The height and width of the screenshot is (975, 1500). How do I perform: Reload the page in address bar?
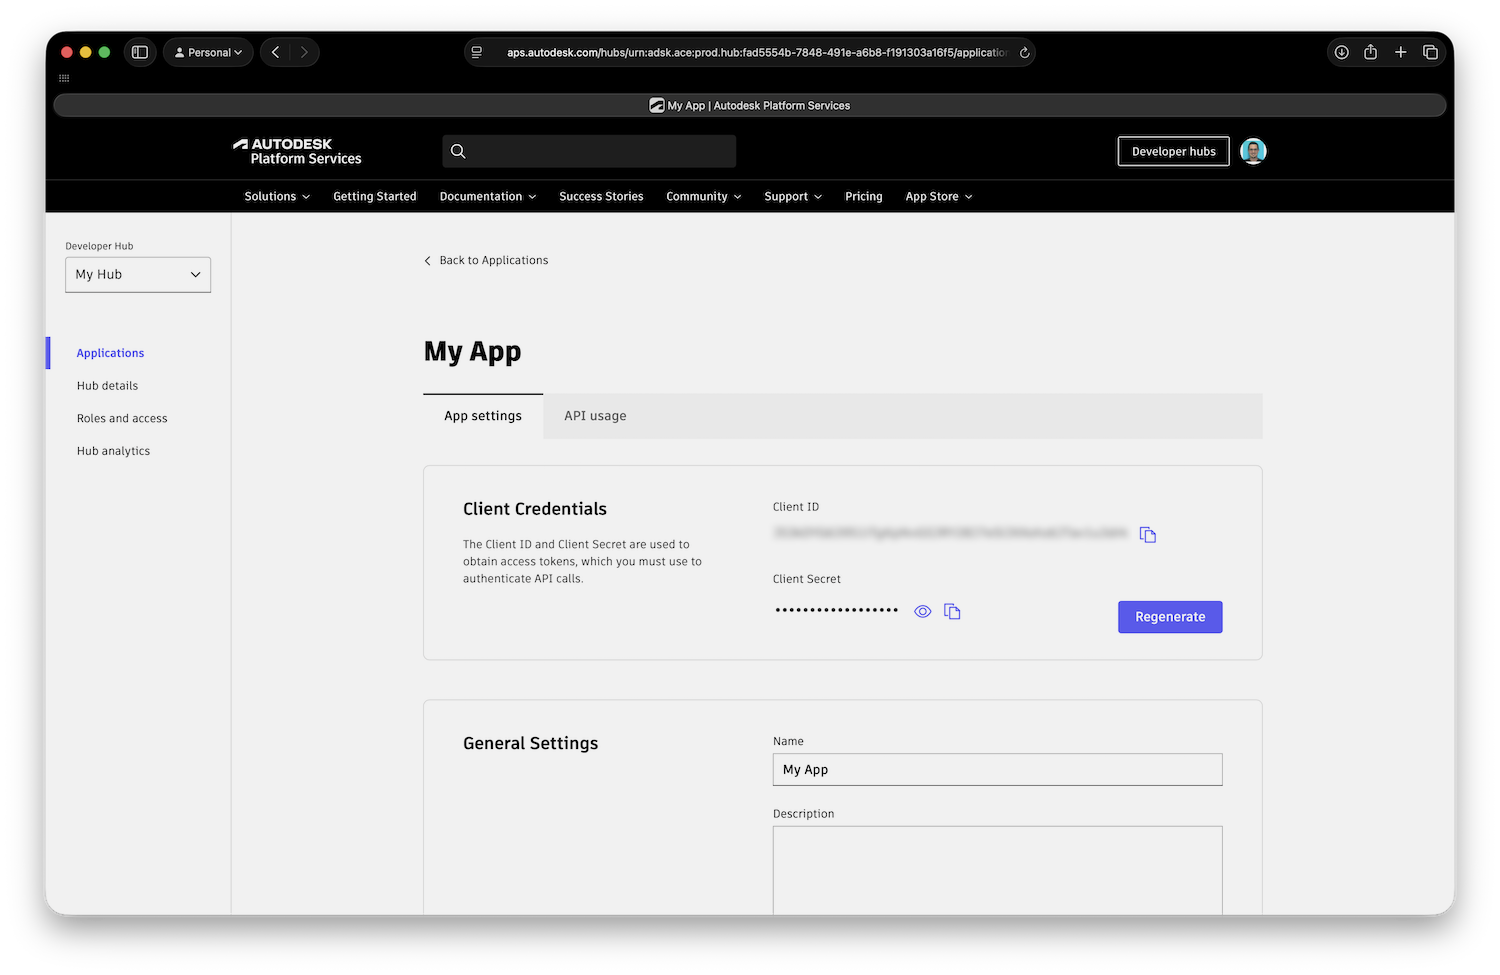point(1024,53)
